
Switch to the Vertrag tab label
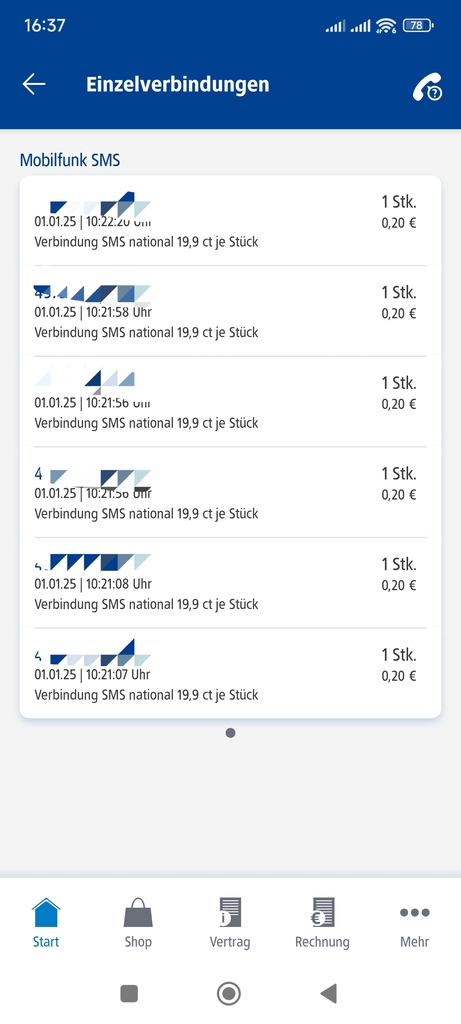(230, 942)
